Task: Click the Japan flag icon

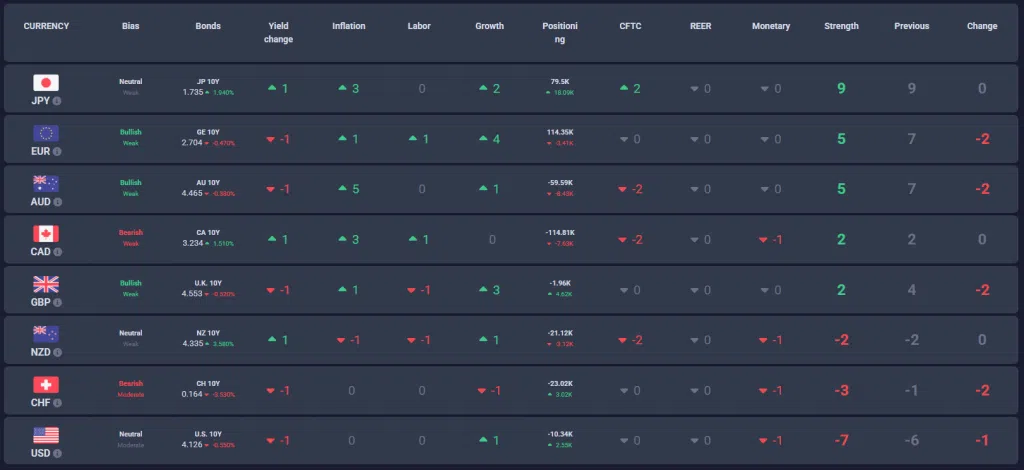Action: tap(46, 83)
